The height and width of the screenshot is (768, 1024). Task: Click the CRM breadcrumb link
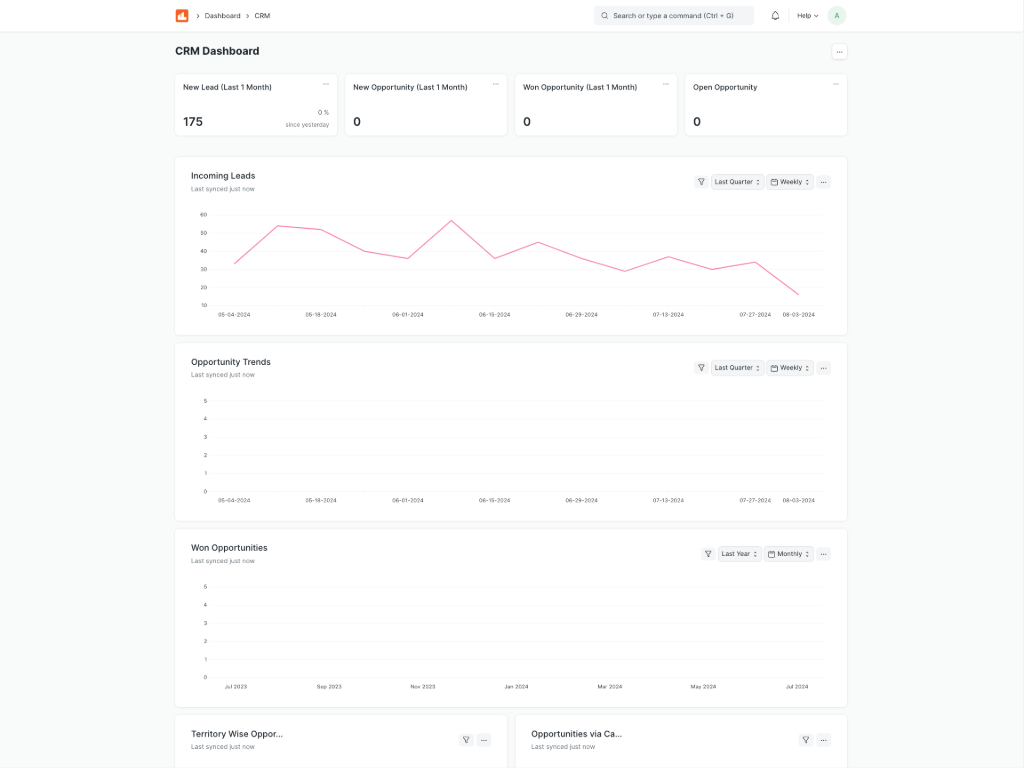coord(262,16)
